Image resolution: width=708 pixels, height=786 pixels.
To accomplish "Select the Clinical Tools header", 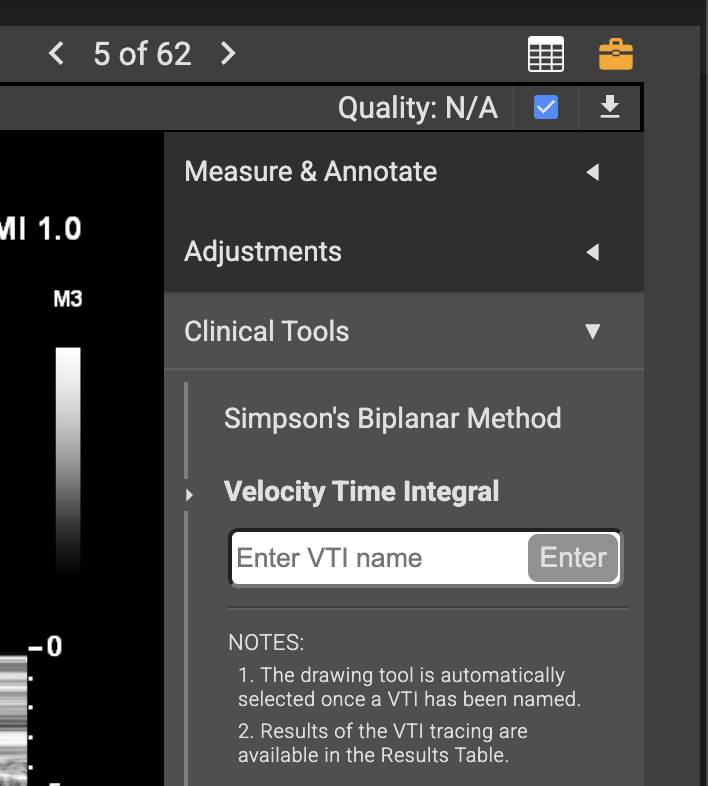I will 404,331.
